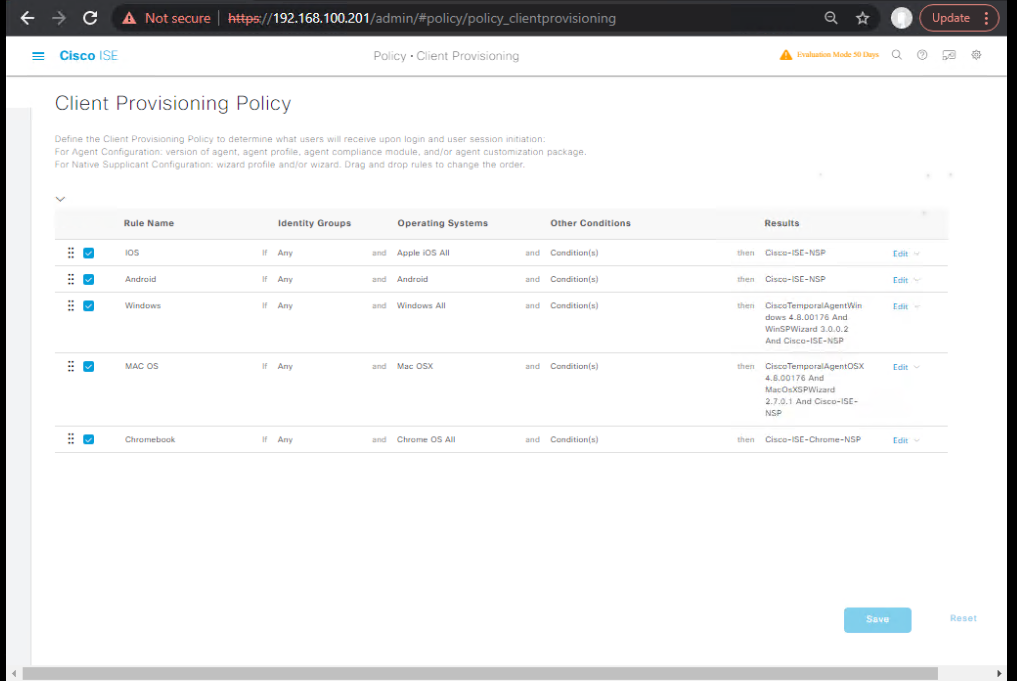The width and height of the screenshot is (1017, 681).
Task: Click the CiscoTemporalAgentOSX result text
Action: [815, 390]
